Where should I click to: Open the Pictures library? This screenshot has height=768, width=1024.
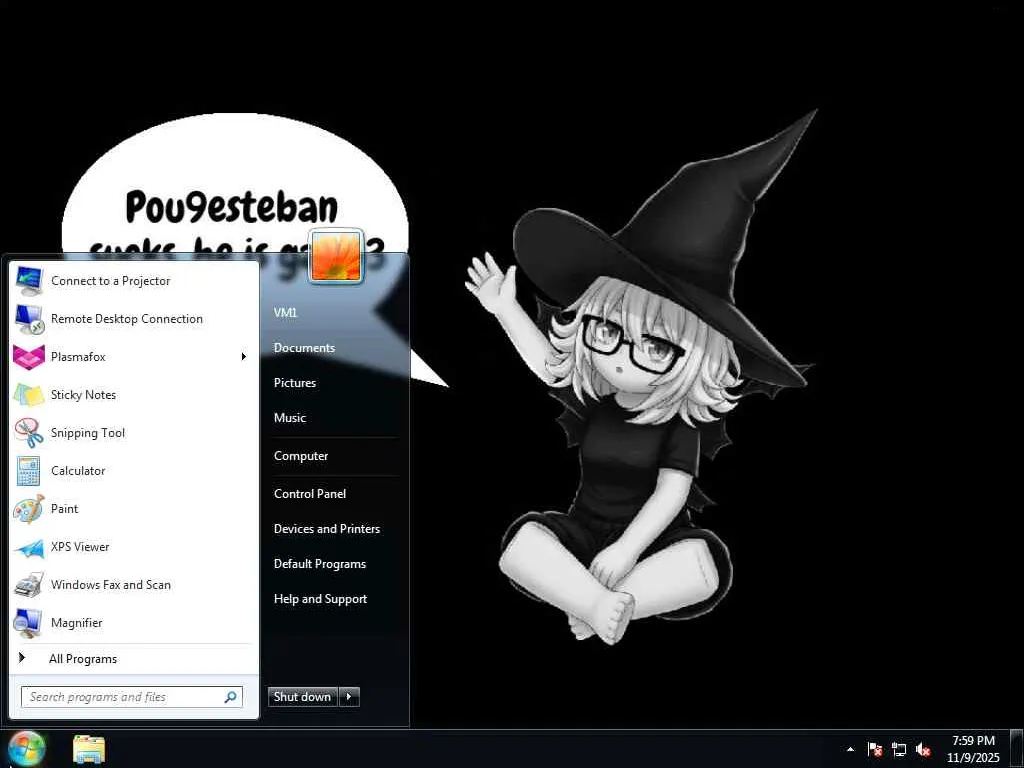click(295, 383)
